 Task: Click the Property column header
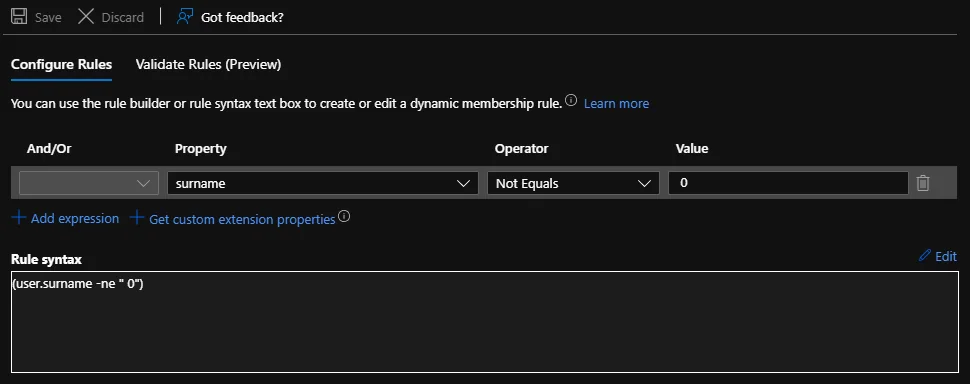tap(200, 148)
